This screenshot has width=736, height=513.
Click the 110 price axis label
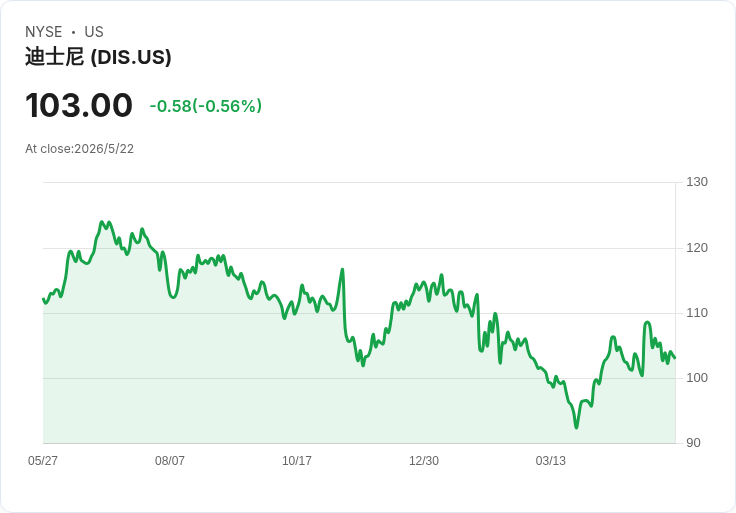pos(697,313)
